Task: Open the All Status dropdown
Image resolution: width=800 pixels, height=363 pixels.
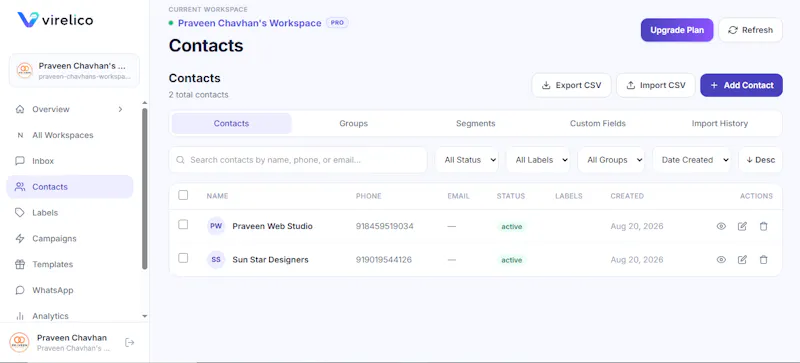Action: [467, 160]
